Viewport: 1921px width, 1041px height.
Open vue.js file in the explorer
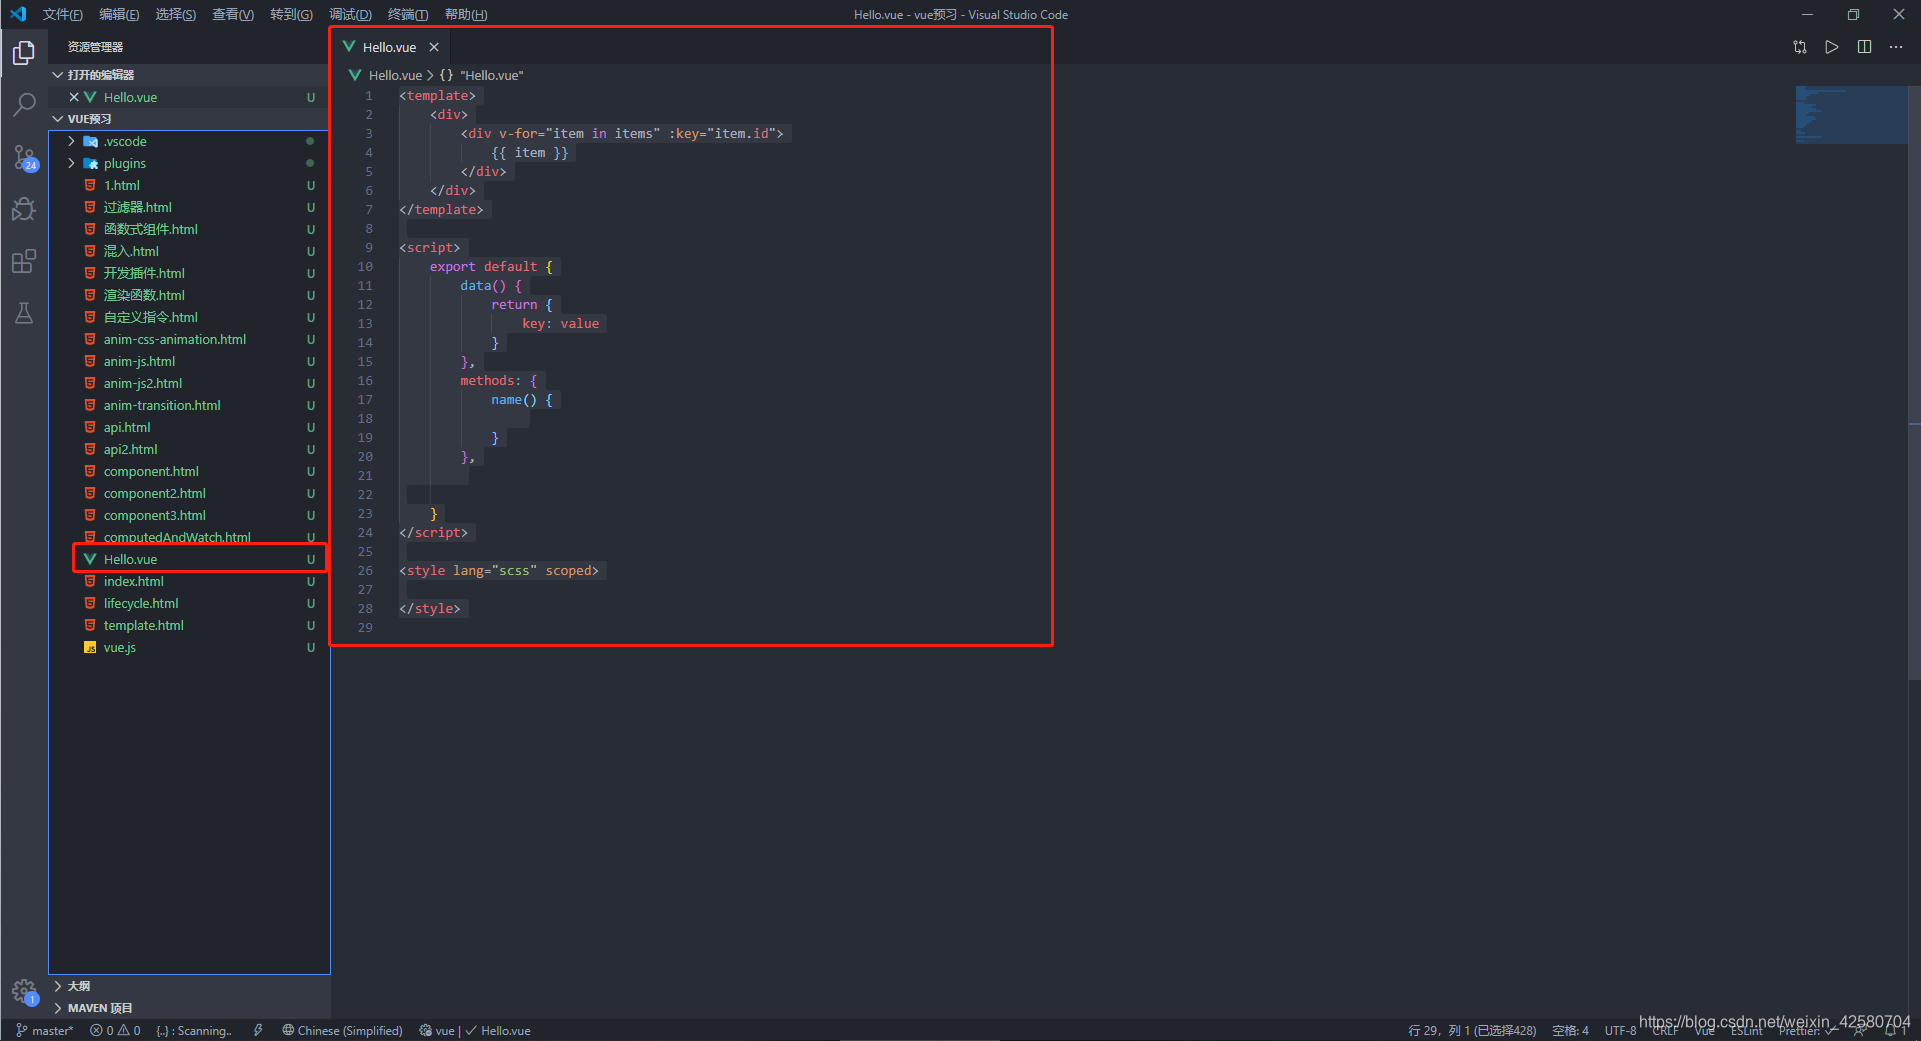(x=190, y=647)
